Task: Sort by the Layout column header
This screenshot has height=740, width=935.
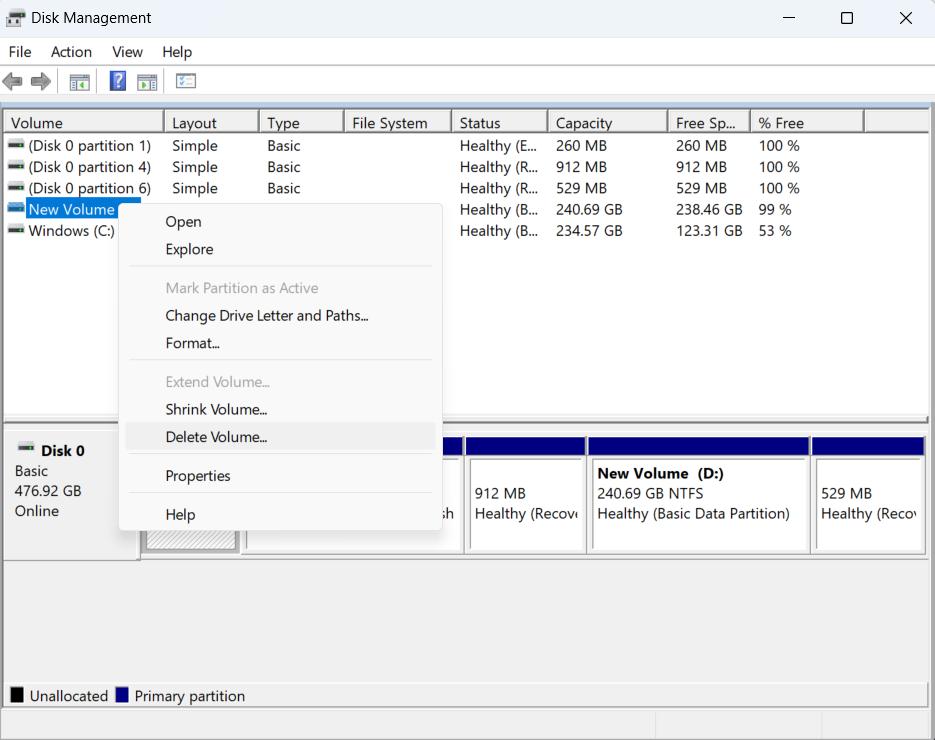Action: [211, 123]
